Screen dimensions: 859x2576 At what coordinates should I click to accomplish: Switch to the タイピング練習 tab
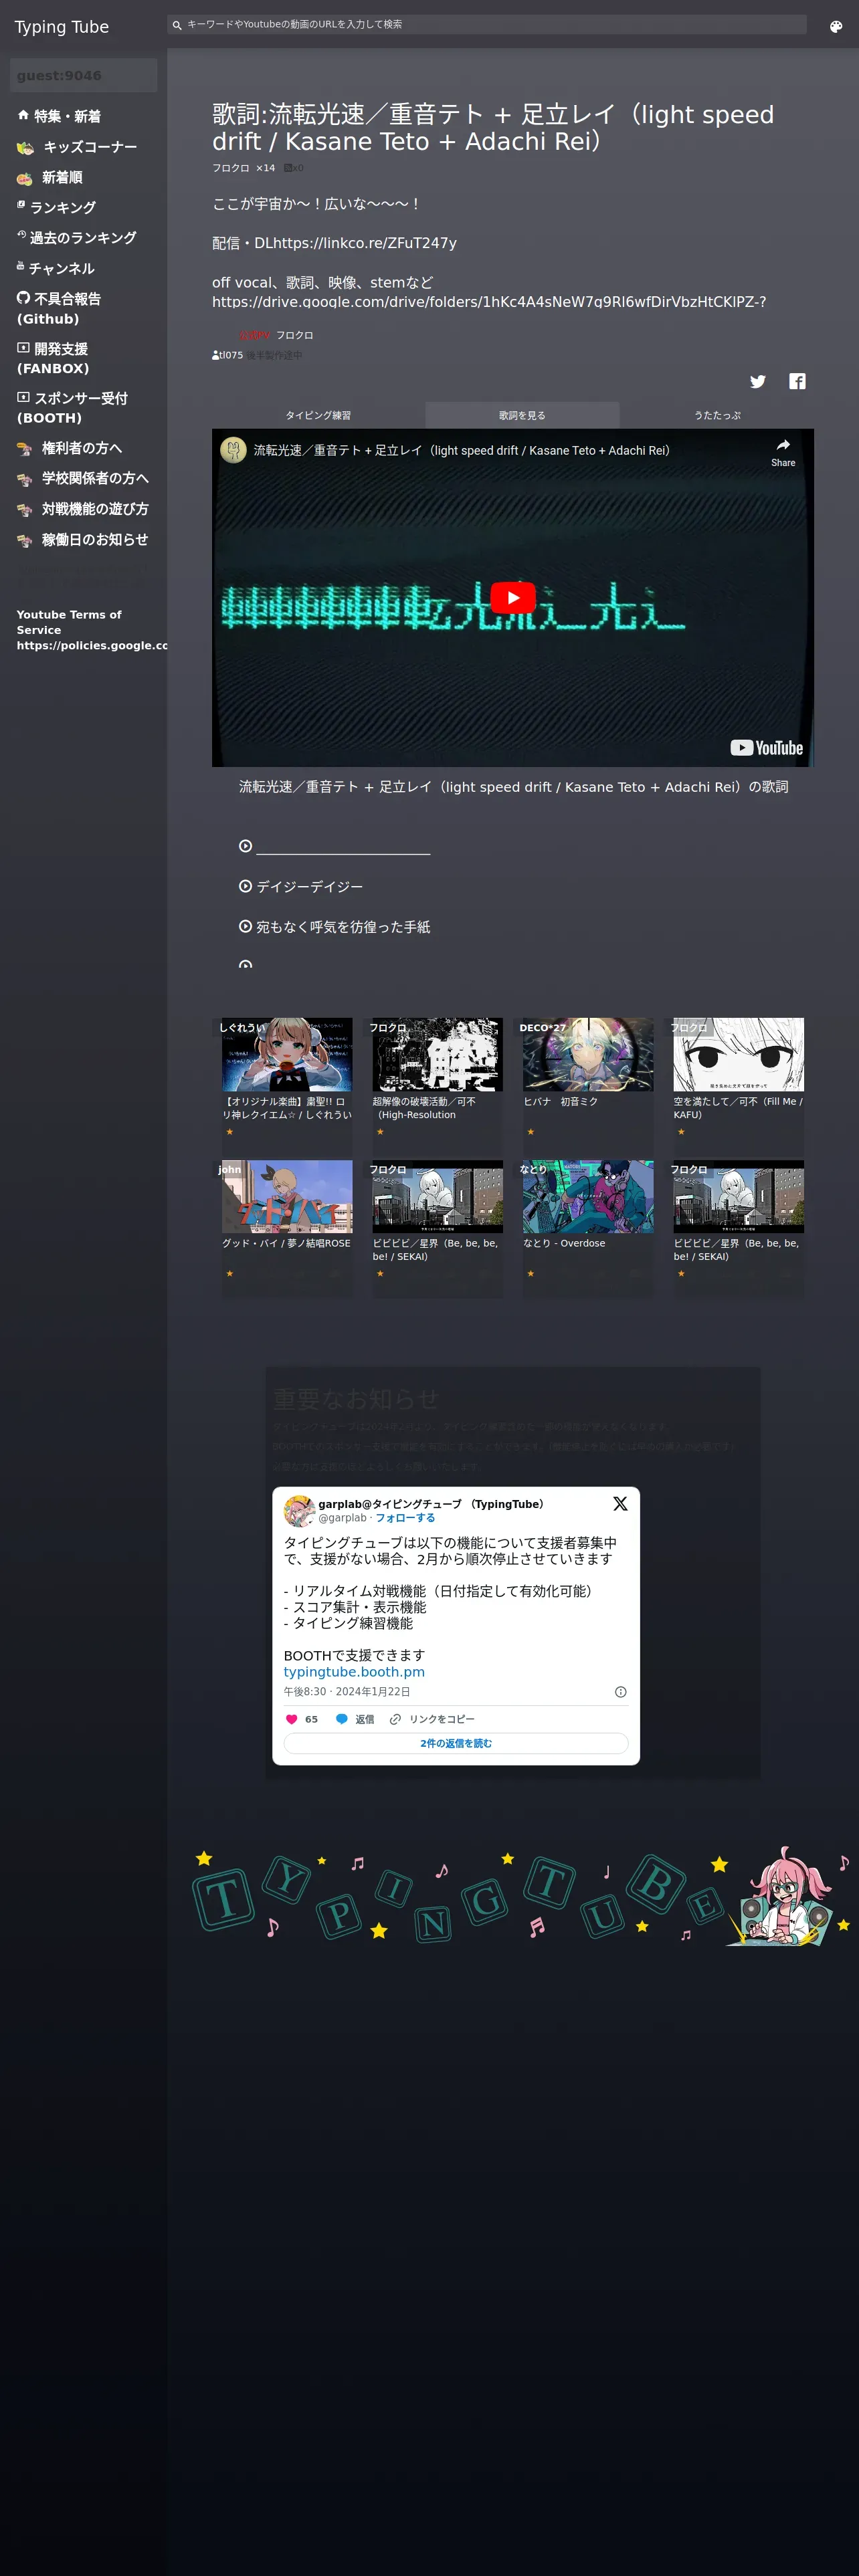318,416
